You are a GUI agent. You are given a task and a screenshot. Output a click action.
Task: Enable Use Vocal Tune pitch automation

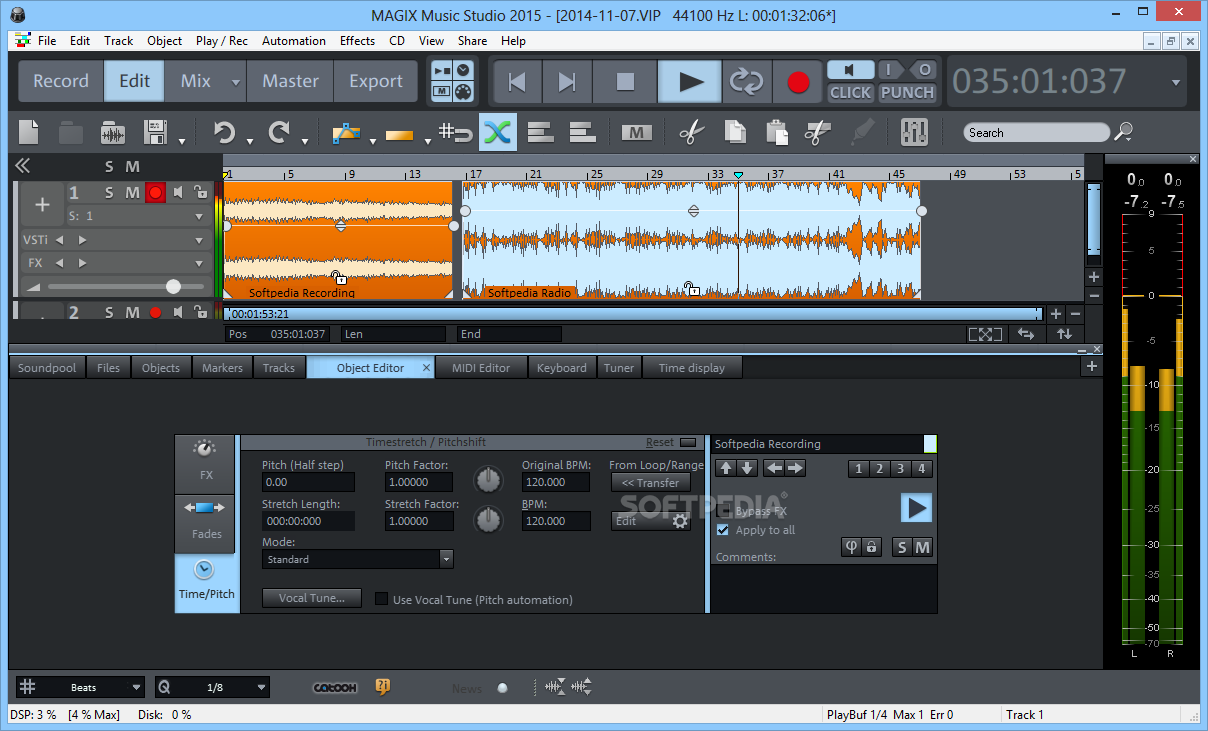pyautogui.click(x=381, y=599)
